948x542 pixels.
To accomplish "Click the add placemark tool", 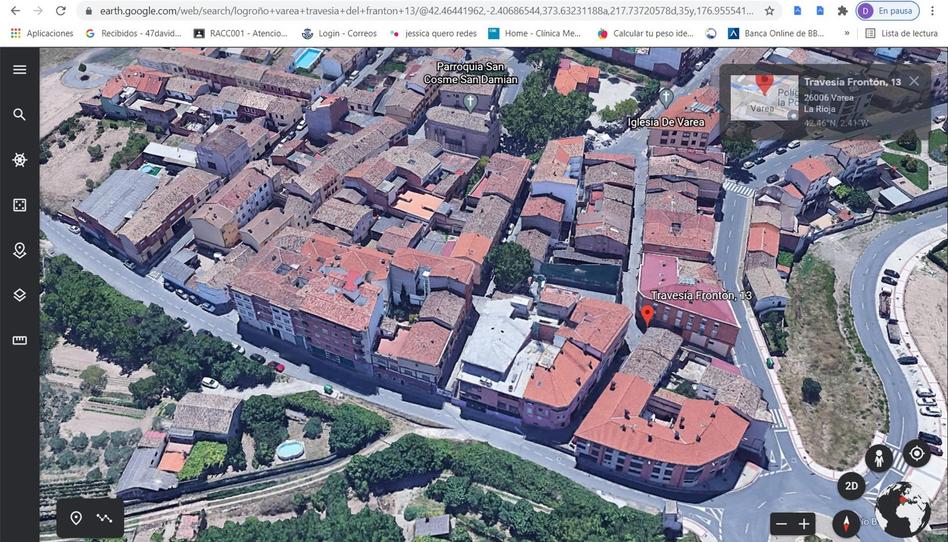I will pyautogui.click(x=76, y=518).
